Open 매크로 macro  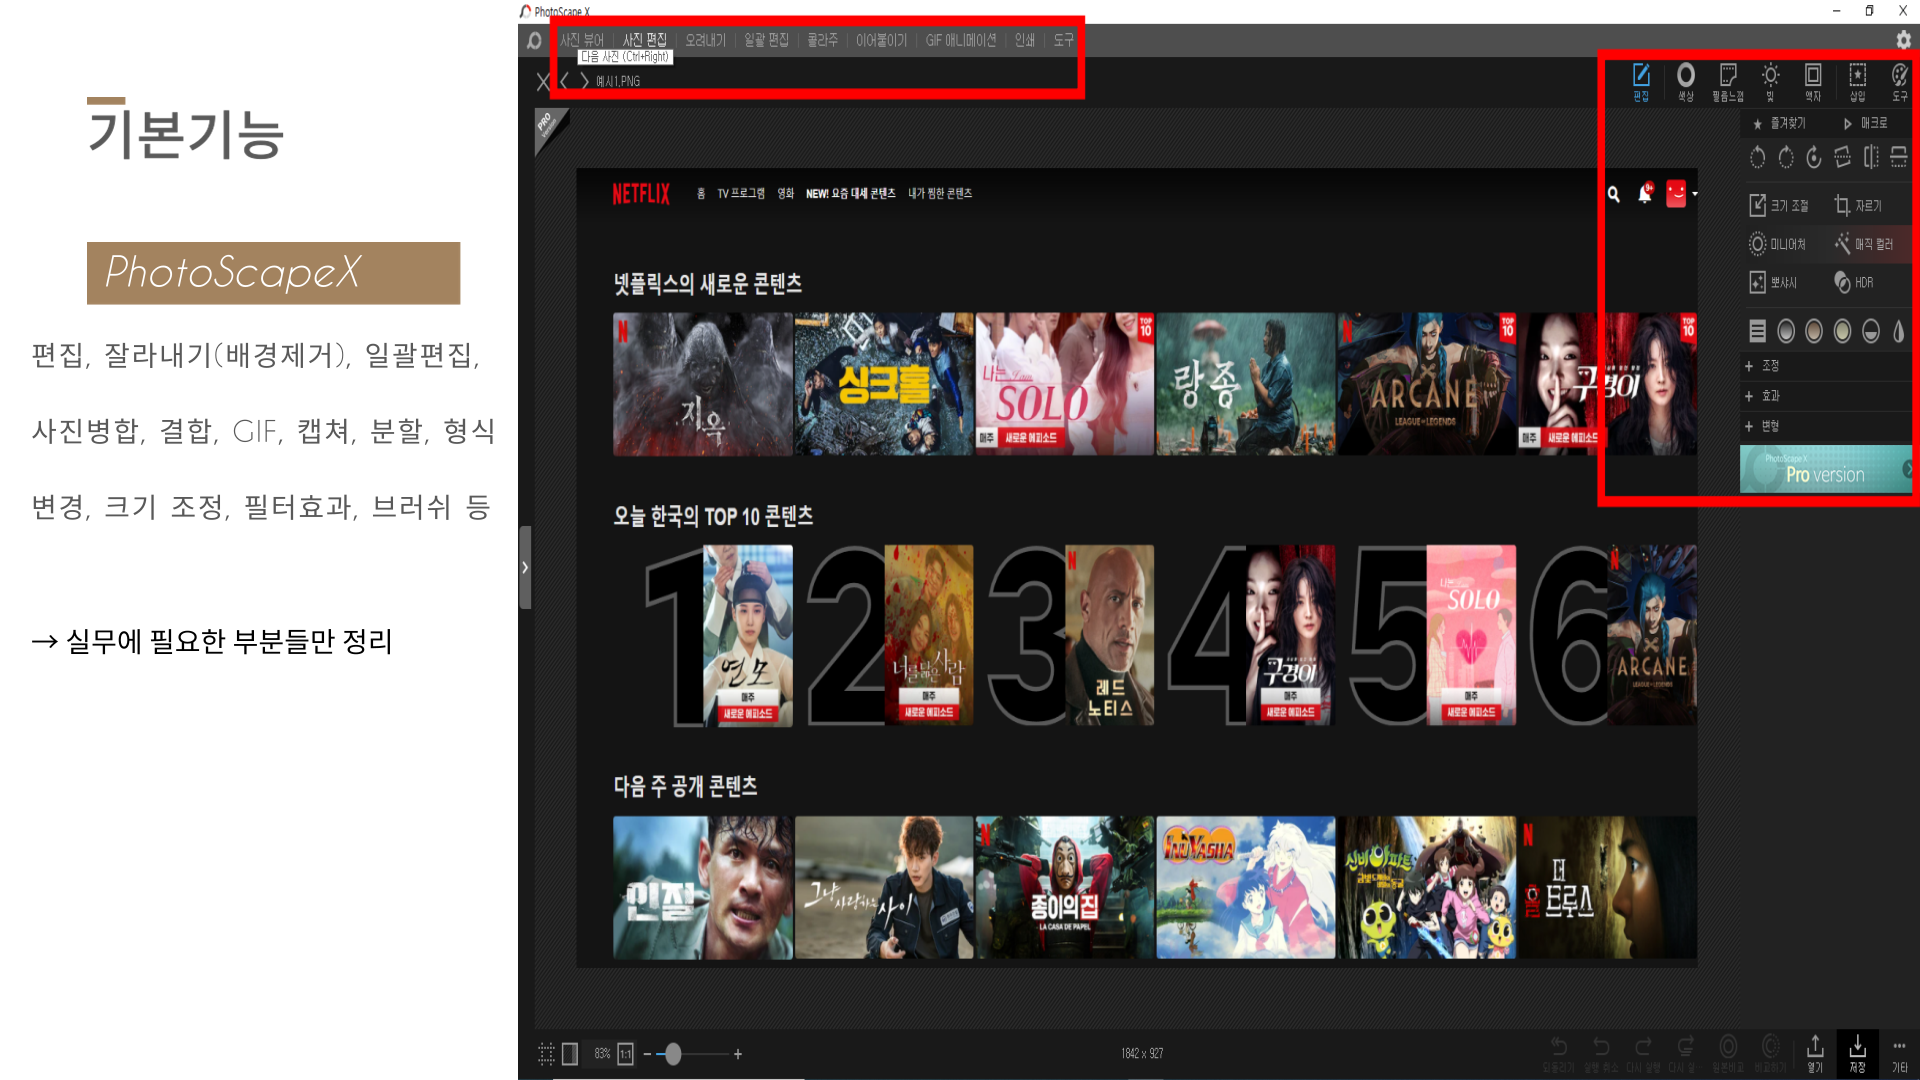pyautogui.click(x=1865, y=123)
